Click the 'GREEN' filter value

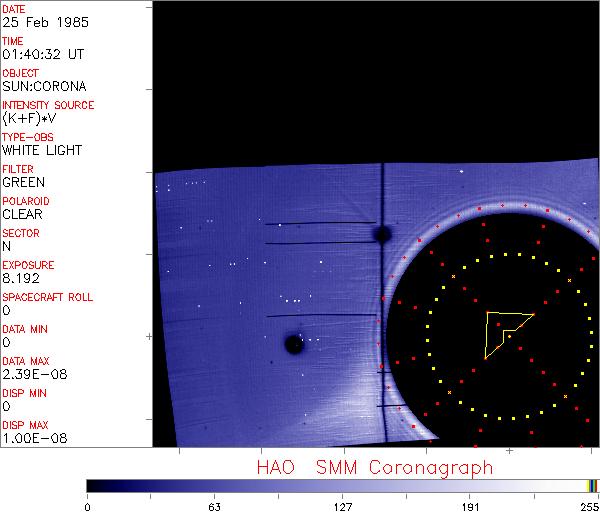23,183
